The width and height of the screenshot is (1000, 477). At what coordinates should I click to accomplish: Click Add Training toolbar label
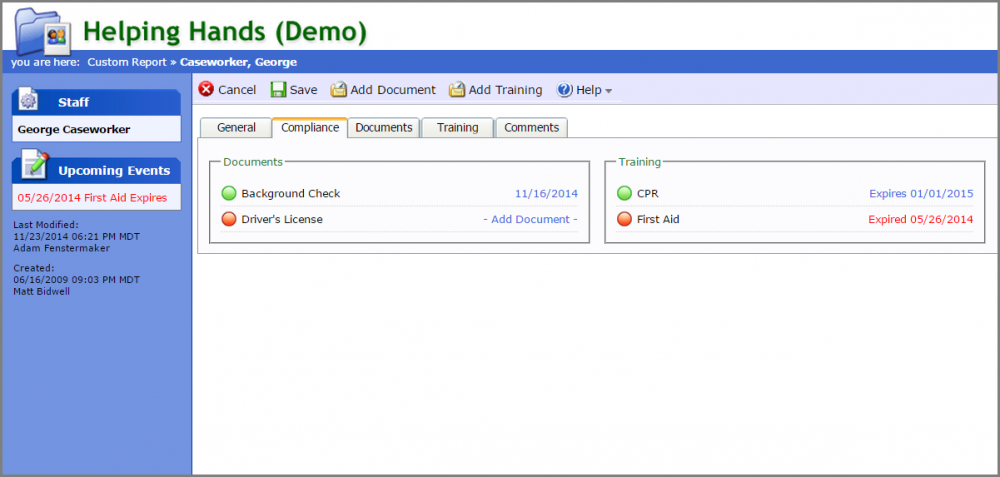[505, 90]
